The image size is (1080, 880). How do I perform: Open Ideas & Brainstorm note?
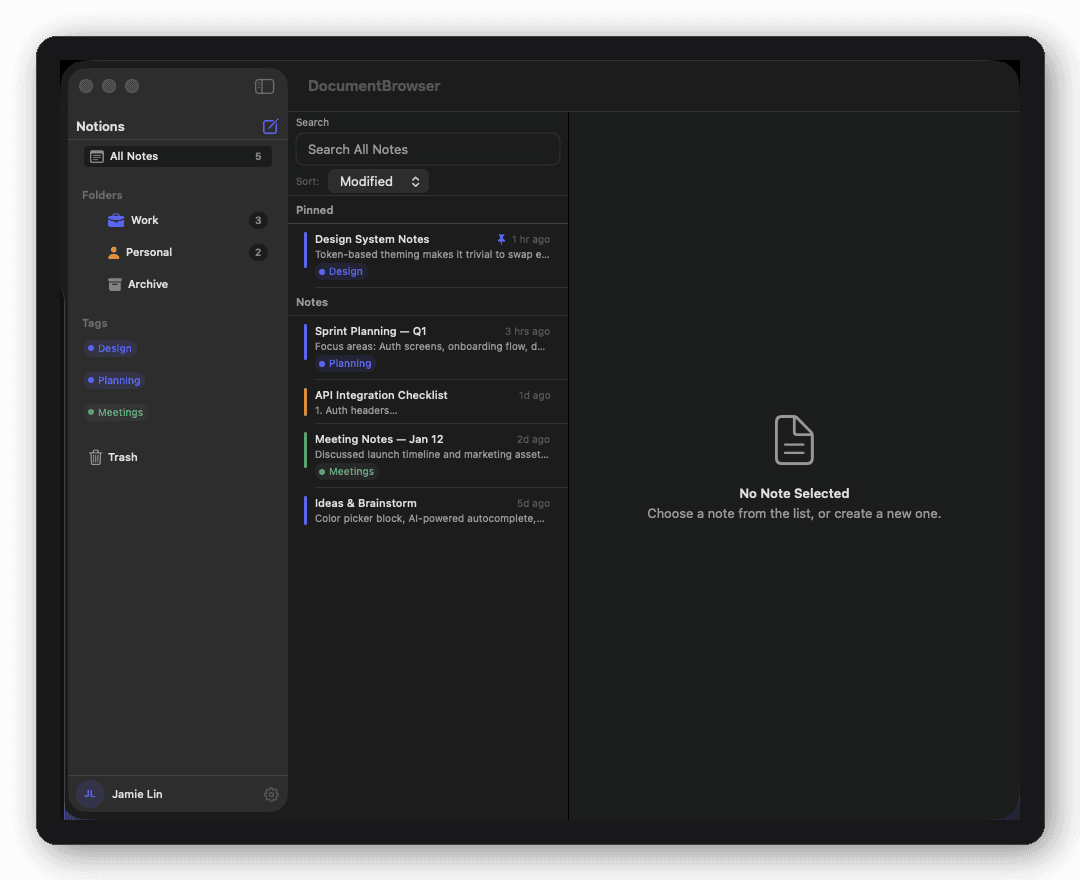point(428,510)
